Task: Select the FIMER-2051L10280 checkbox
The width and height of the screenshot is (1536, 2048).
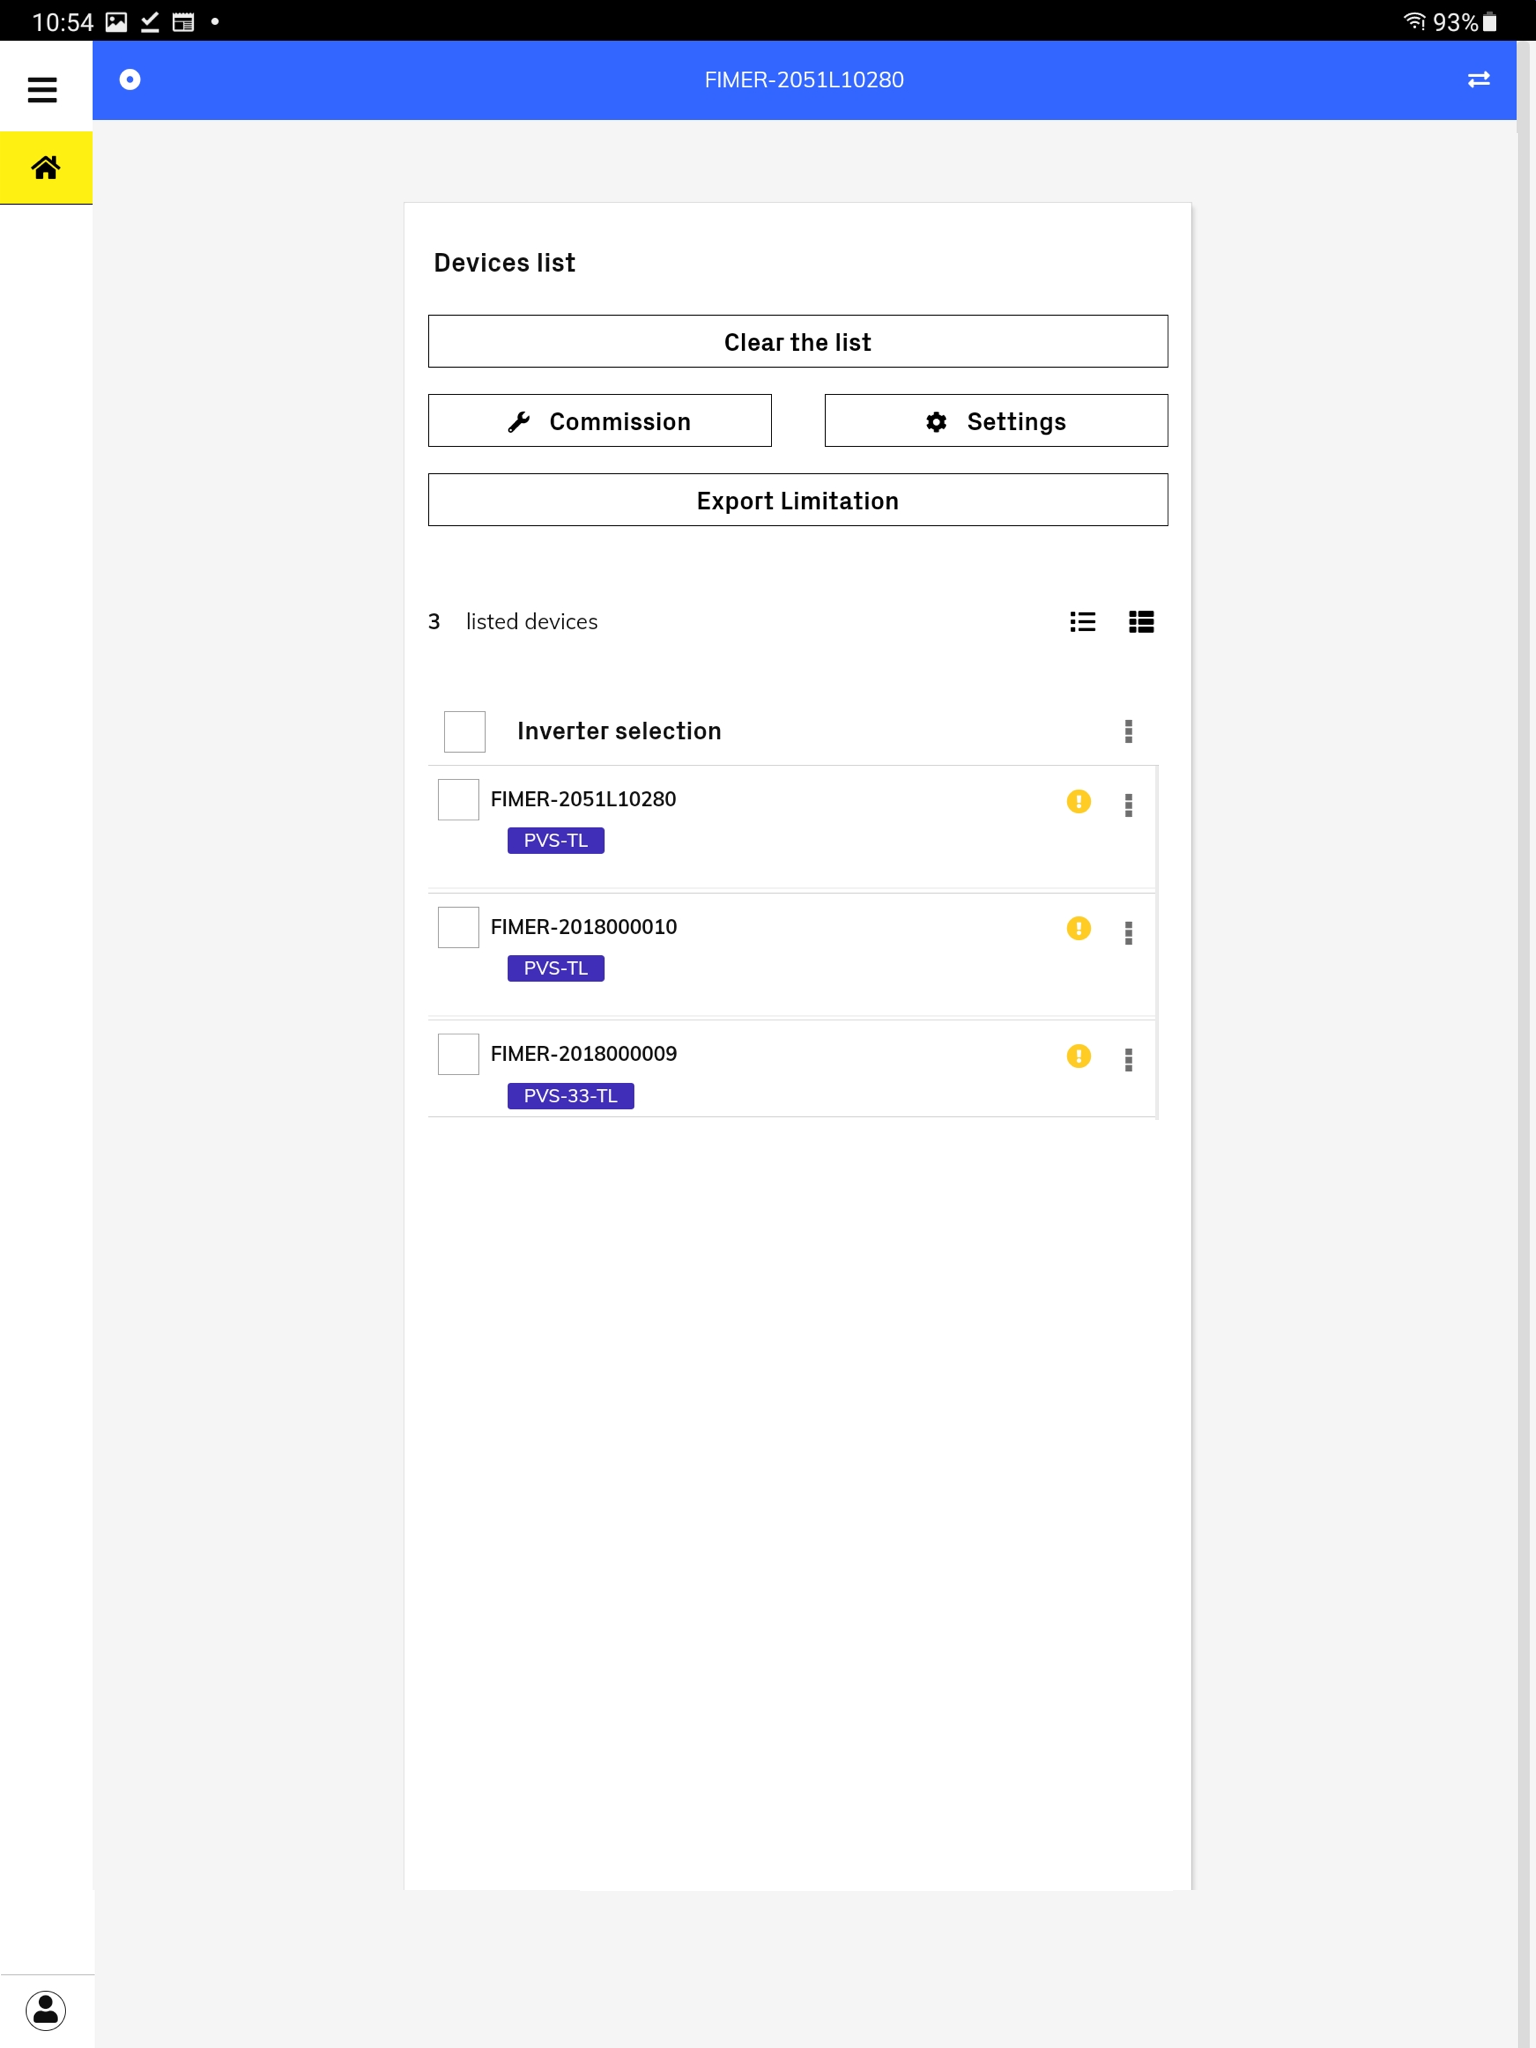Action: (x=458, y=800)
